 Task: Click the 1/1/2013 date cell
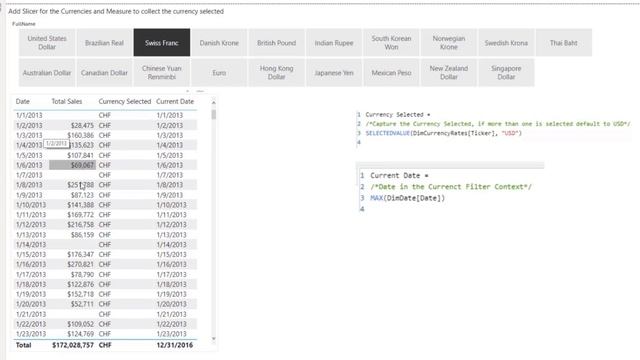(29, 115)
